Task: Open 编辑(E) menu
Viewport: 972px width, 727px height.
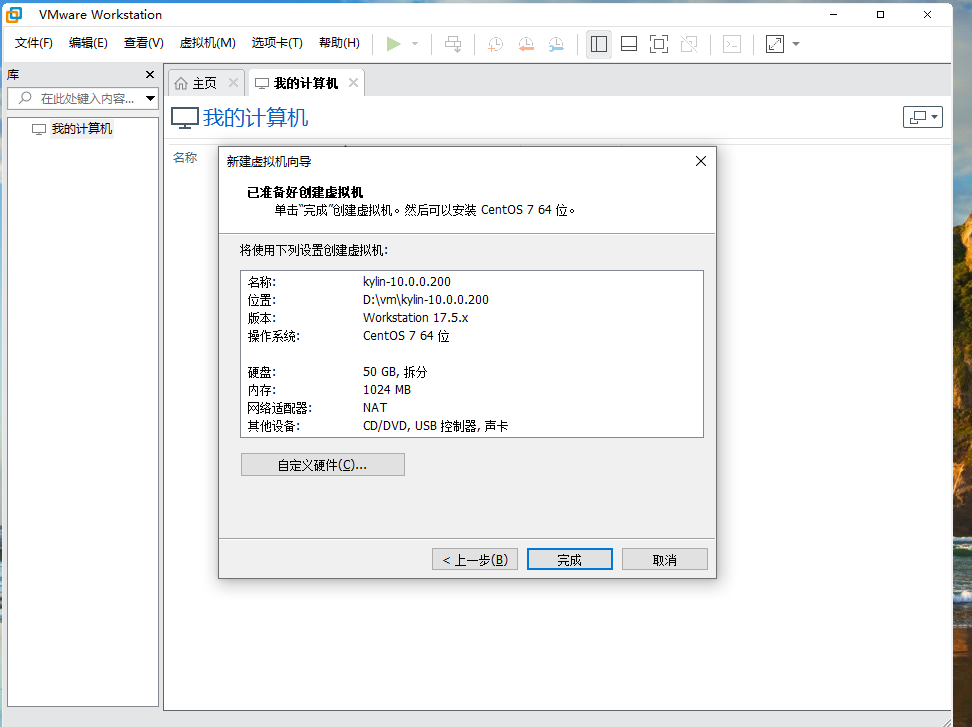Action: [x=88, y=43]
